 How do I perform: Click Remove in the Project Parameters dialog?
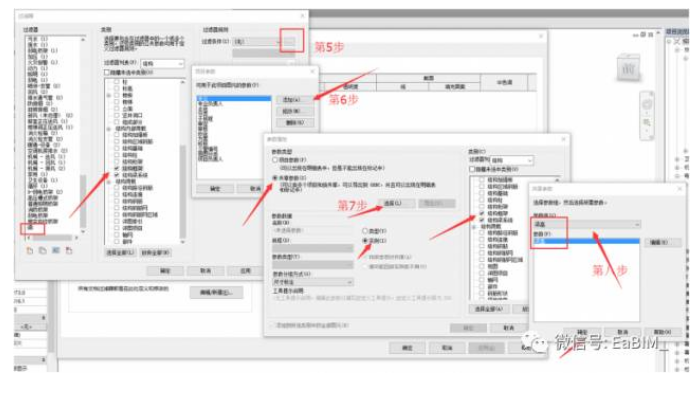(x=295, y=123)
